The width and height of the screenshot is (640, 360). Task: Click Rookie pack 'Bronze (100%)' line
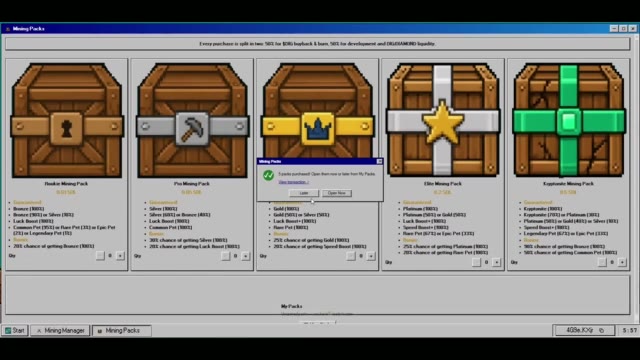point(28,209)
